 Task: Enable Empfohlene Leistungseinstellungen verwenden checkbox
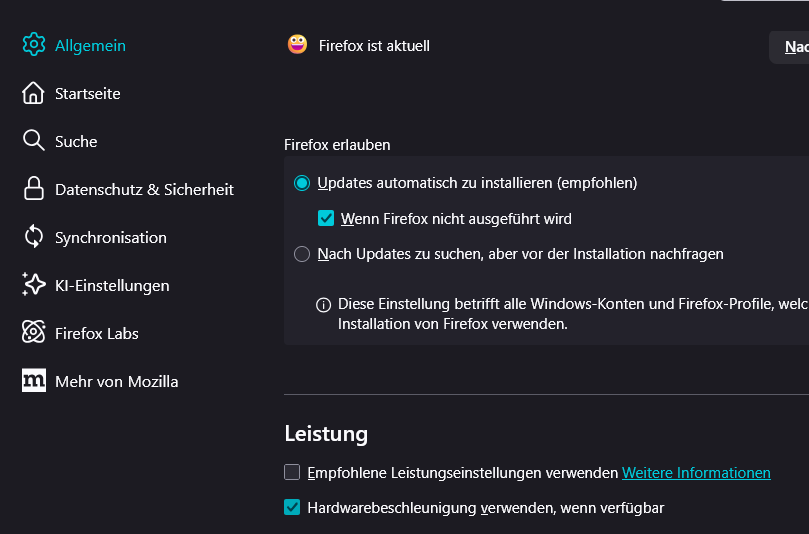pos(292,472)
